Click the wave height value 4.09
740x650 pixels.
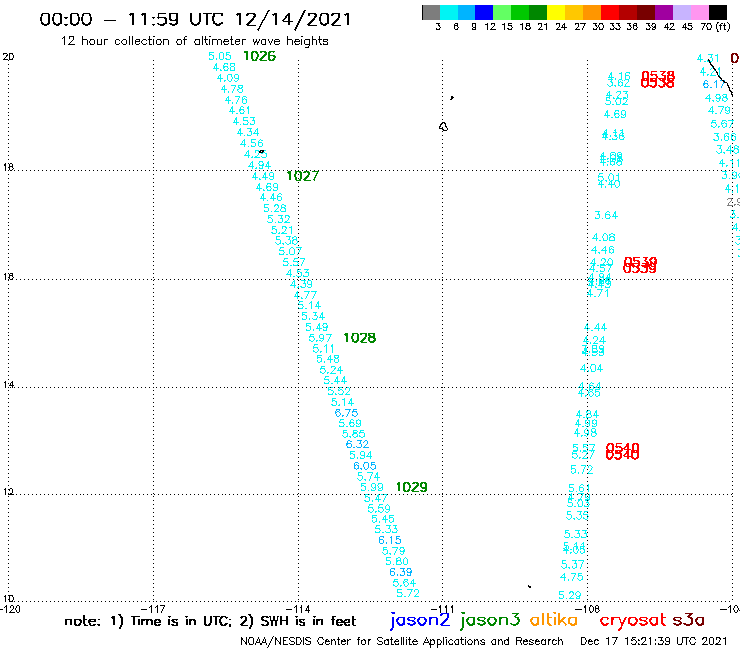point(228,78)
